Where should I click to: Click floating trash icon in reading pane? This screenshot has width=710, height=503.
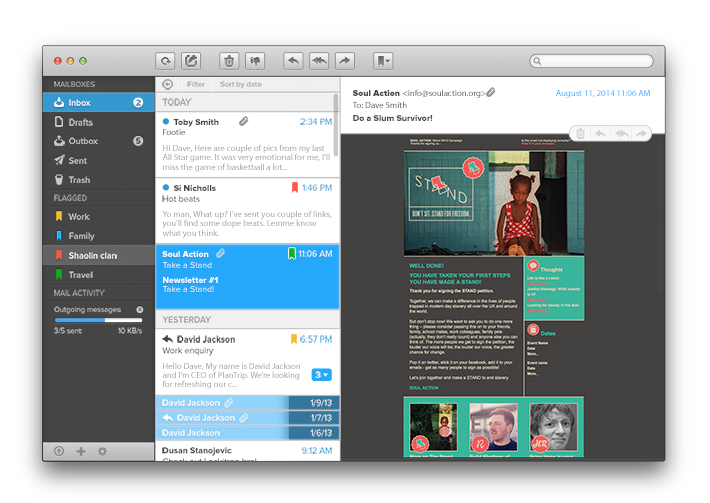(580, 134)
